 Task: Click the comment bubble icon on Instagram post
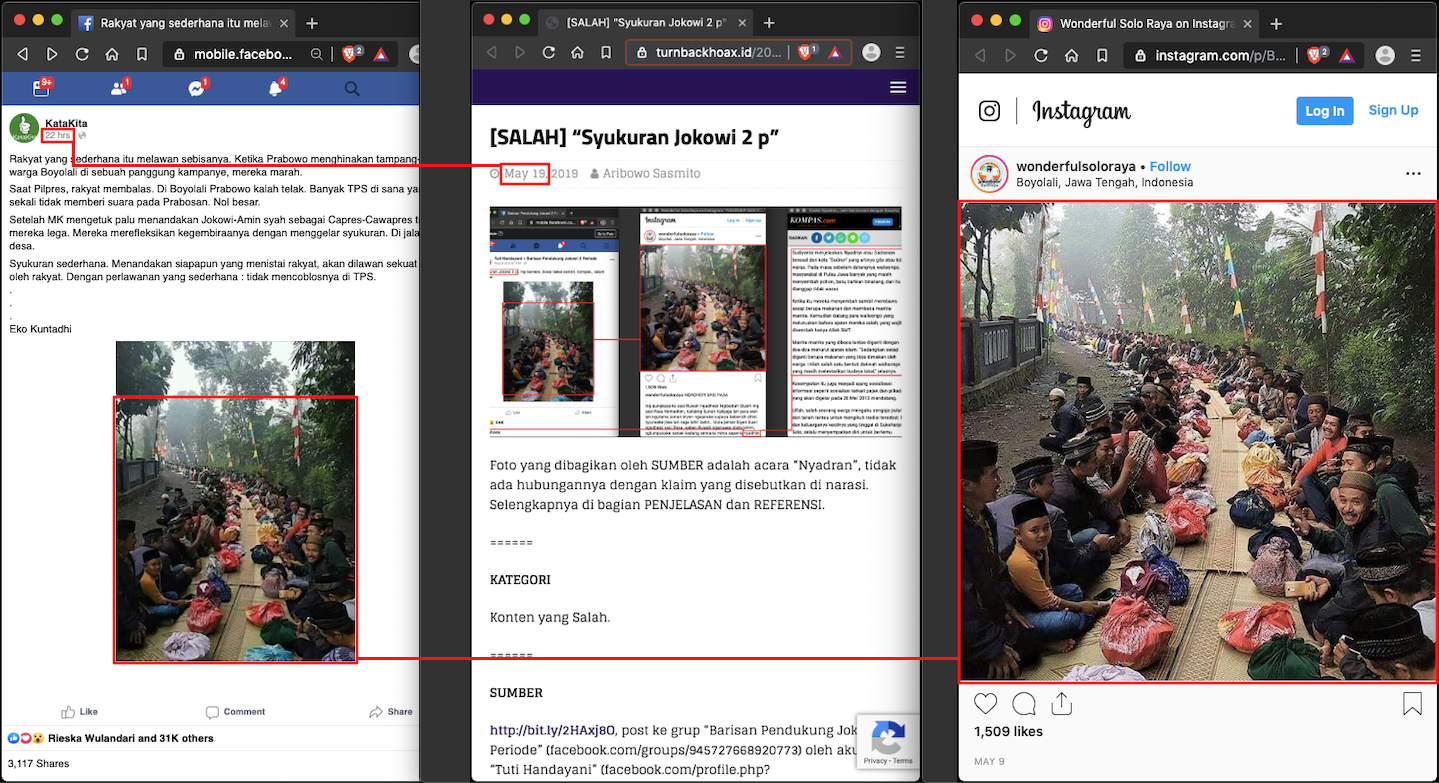pos(1024,704)
